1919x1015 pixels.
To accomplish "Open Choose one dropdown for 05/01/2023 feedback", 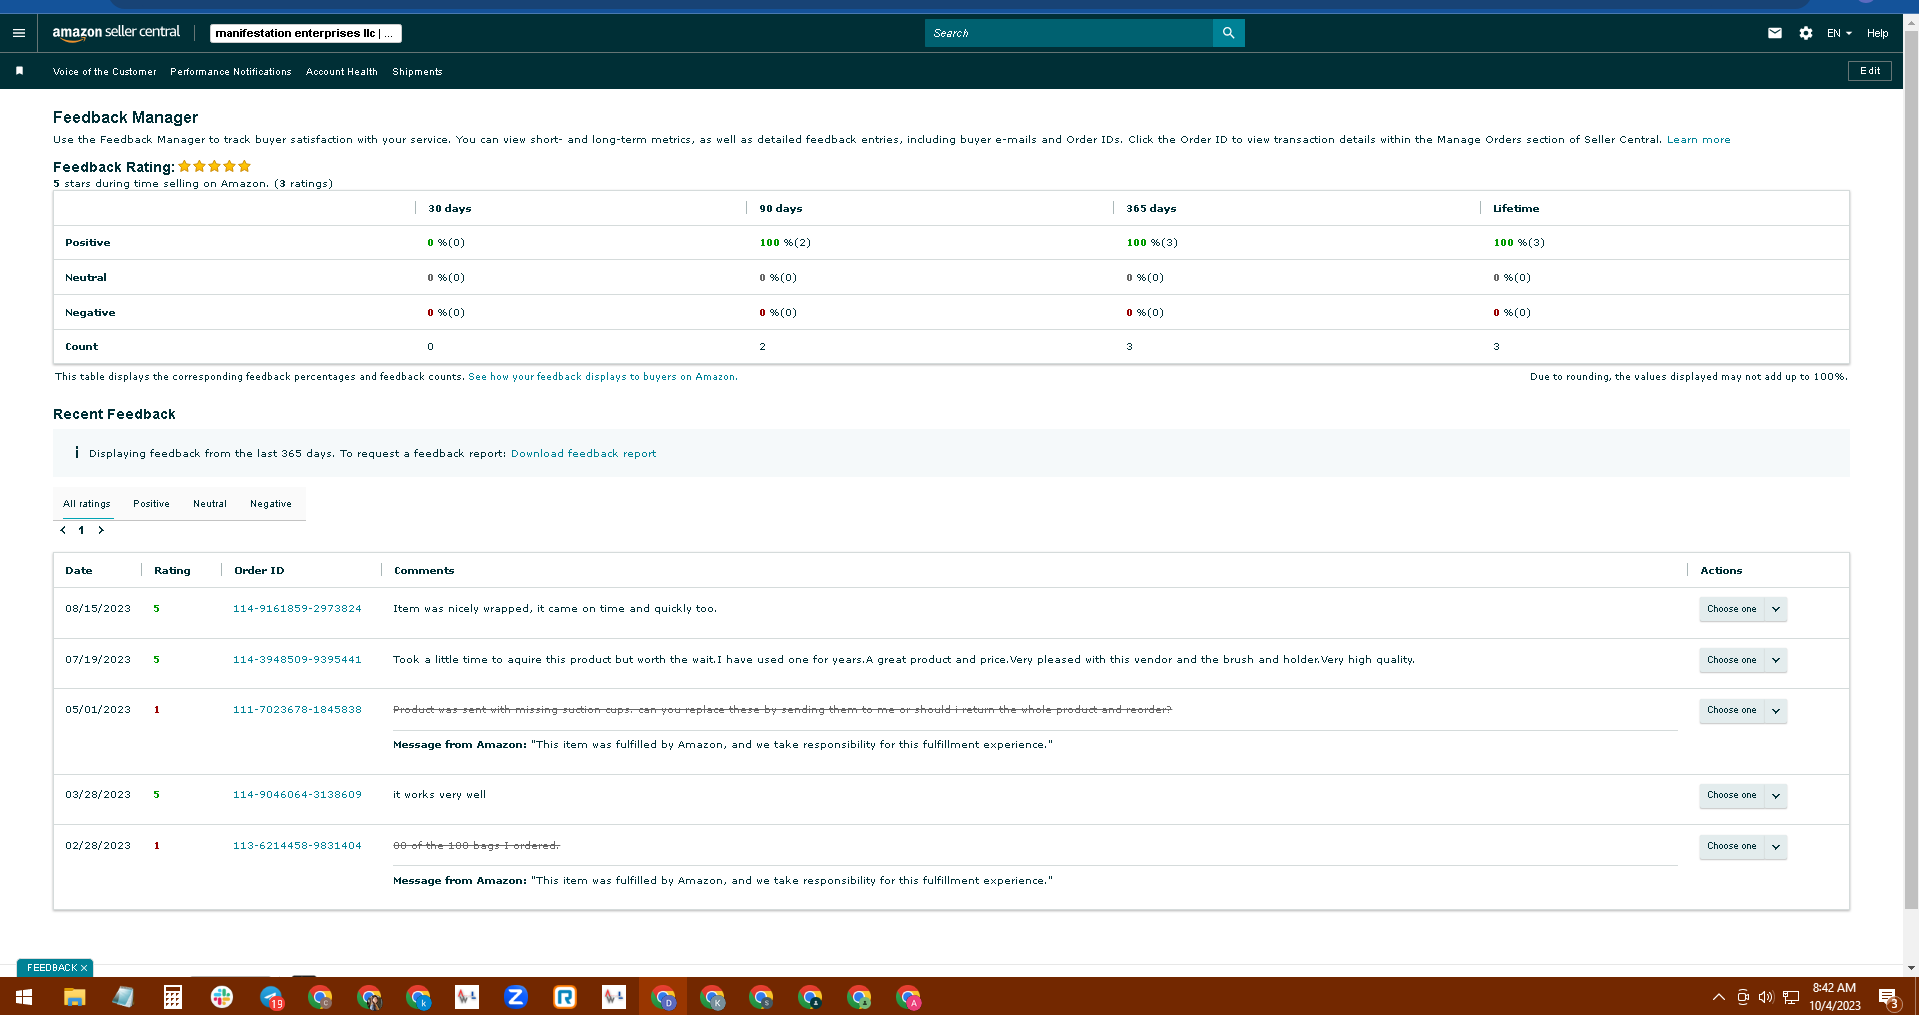I will [1742, 710].
